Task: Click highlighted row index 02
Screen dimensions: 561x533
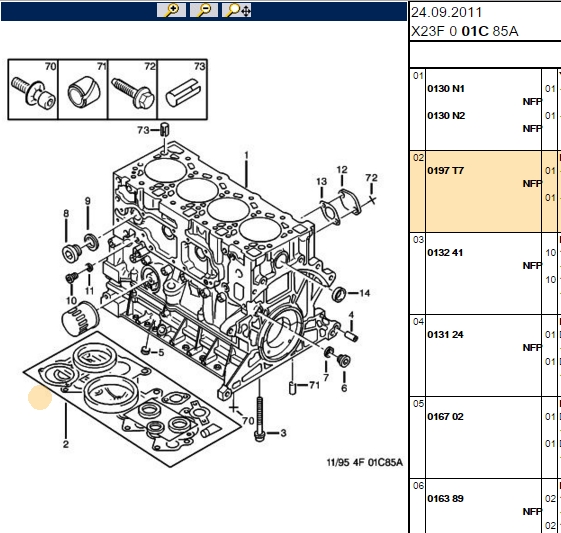Action: click(418, 158)
